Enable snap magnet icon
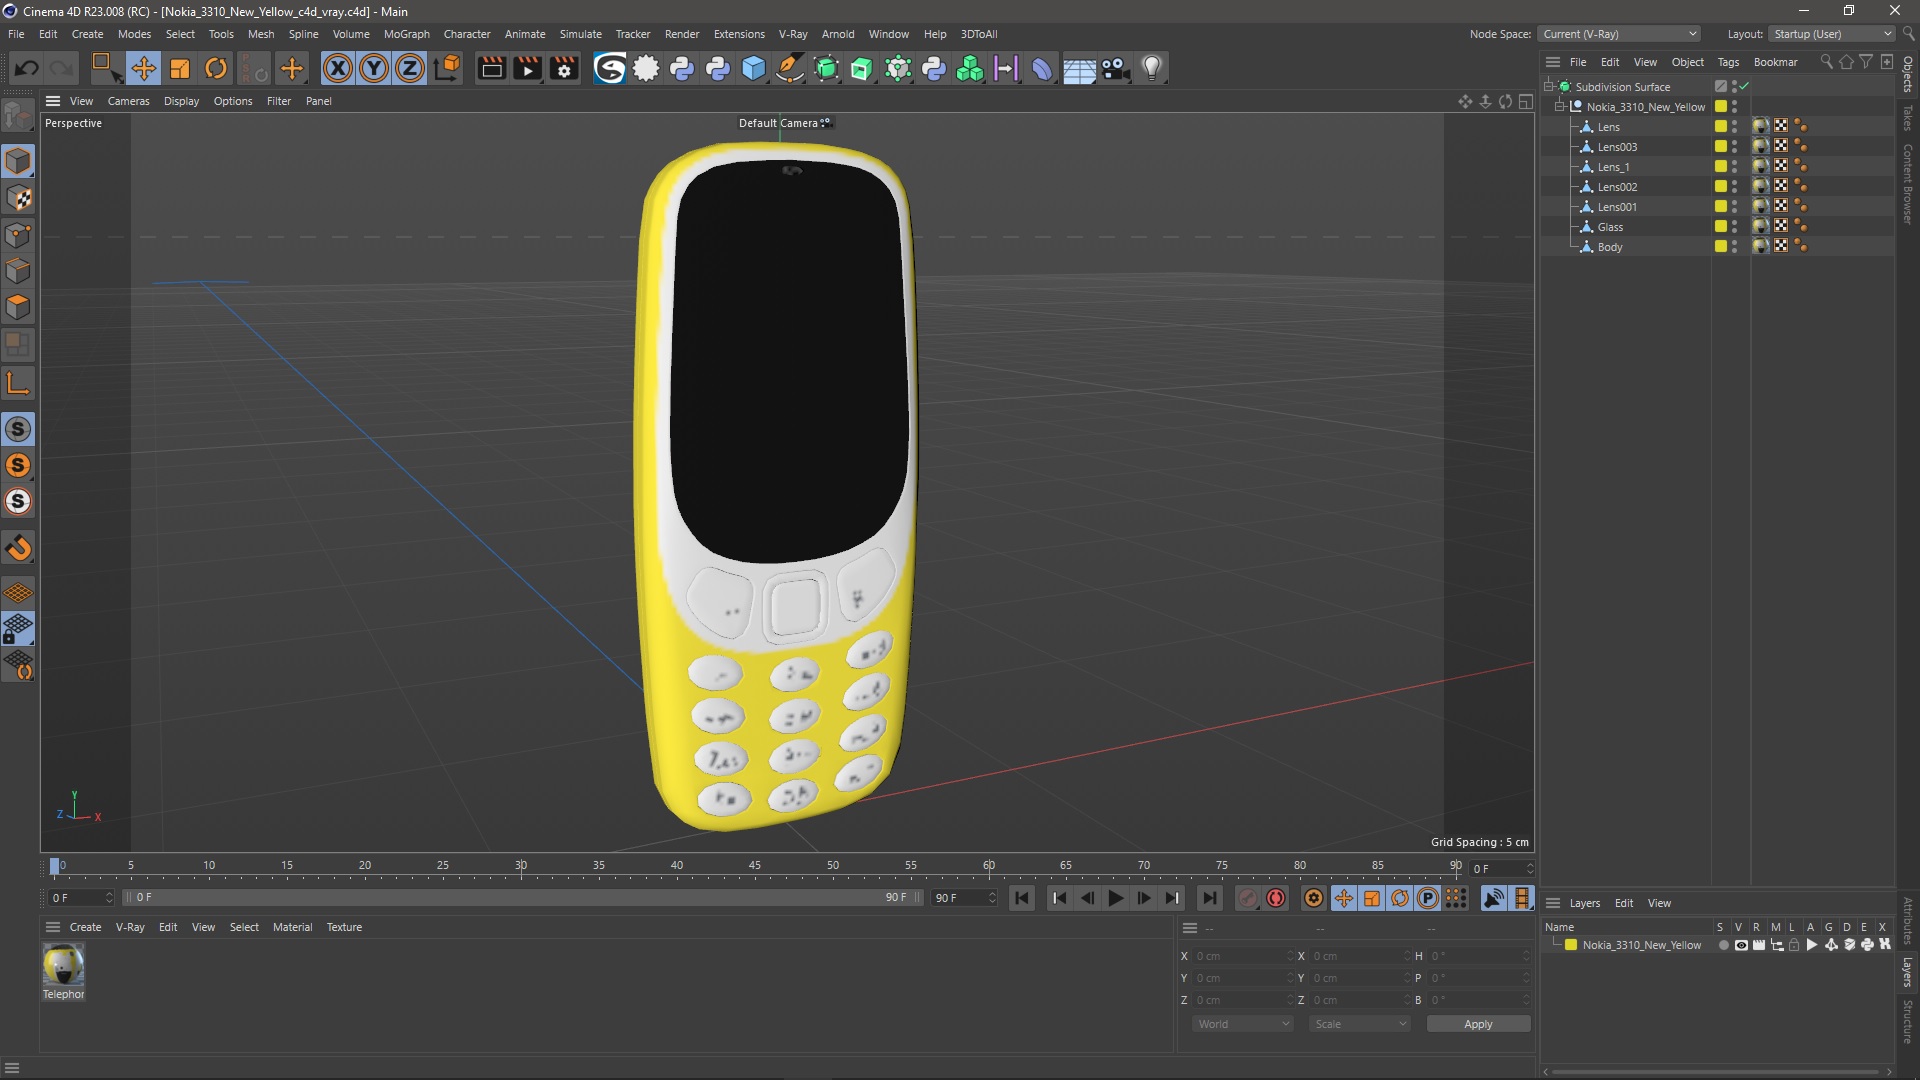1920x1080 pixels. (x=18, y=548)
